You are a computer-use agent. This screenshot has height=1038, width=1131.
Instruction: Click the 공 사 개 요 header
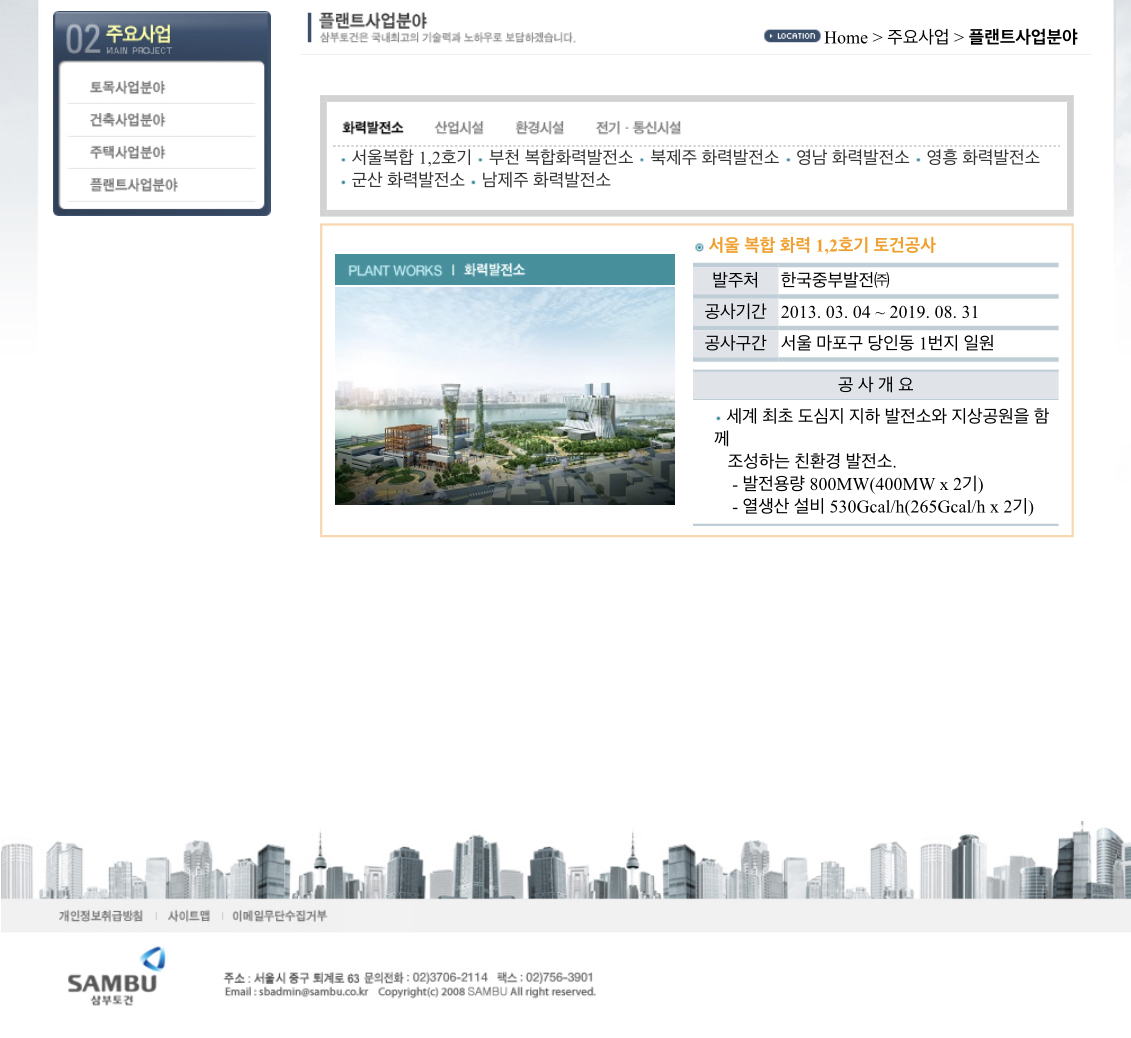point(876,384)
